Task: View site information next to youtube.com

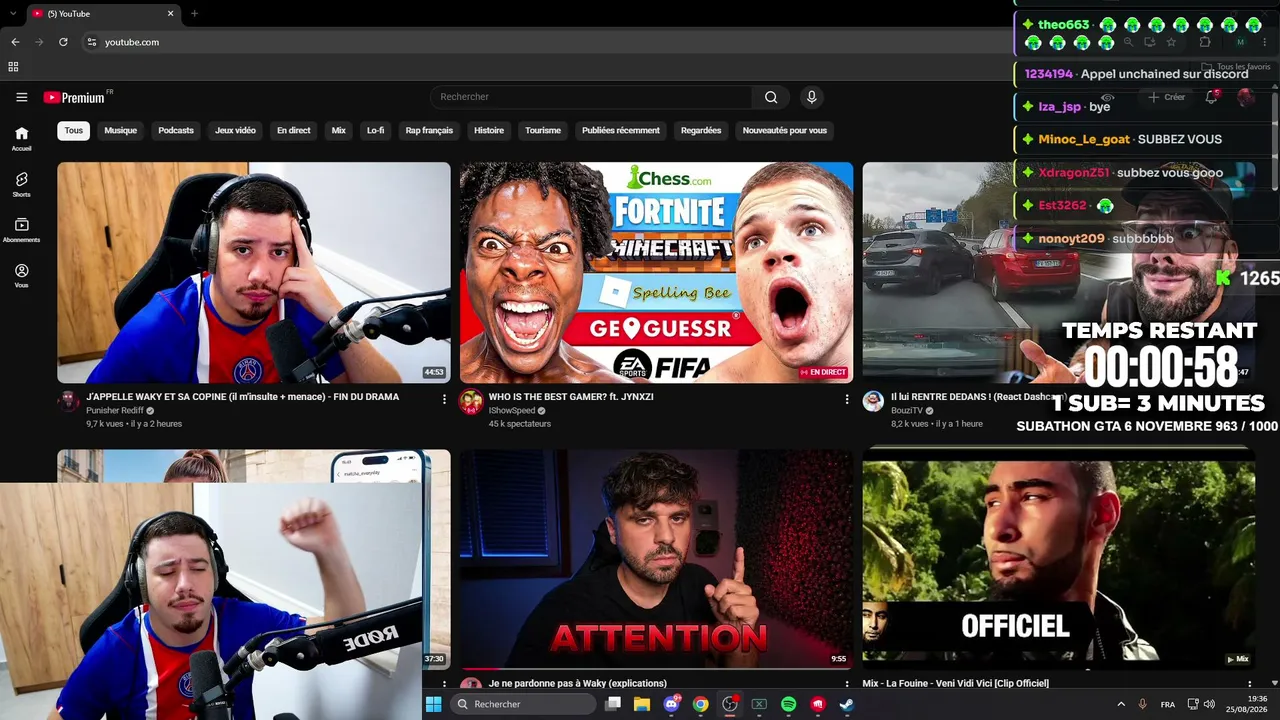Action: 91,42
